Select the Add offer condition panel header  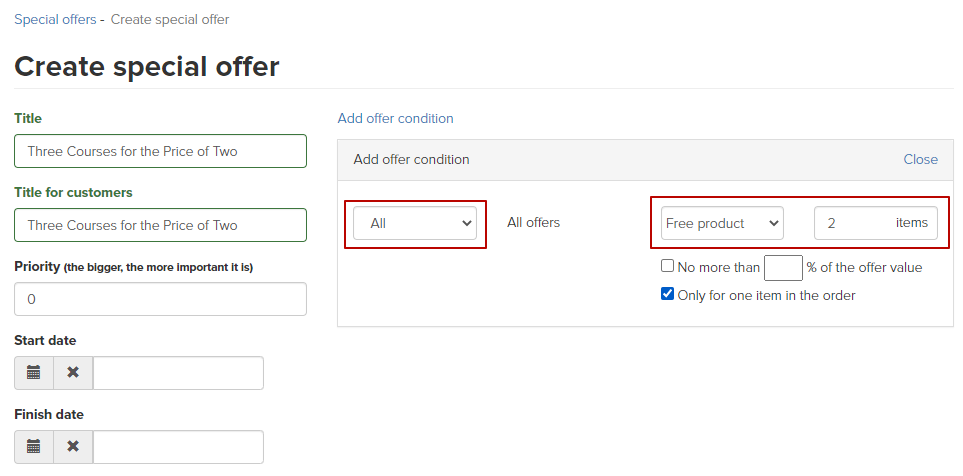[645, 160]
